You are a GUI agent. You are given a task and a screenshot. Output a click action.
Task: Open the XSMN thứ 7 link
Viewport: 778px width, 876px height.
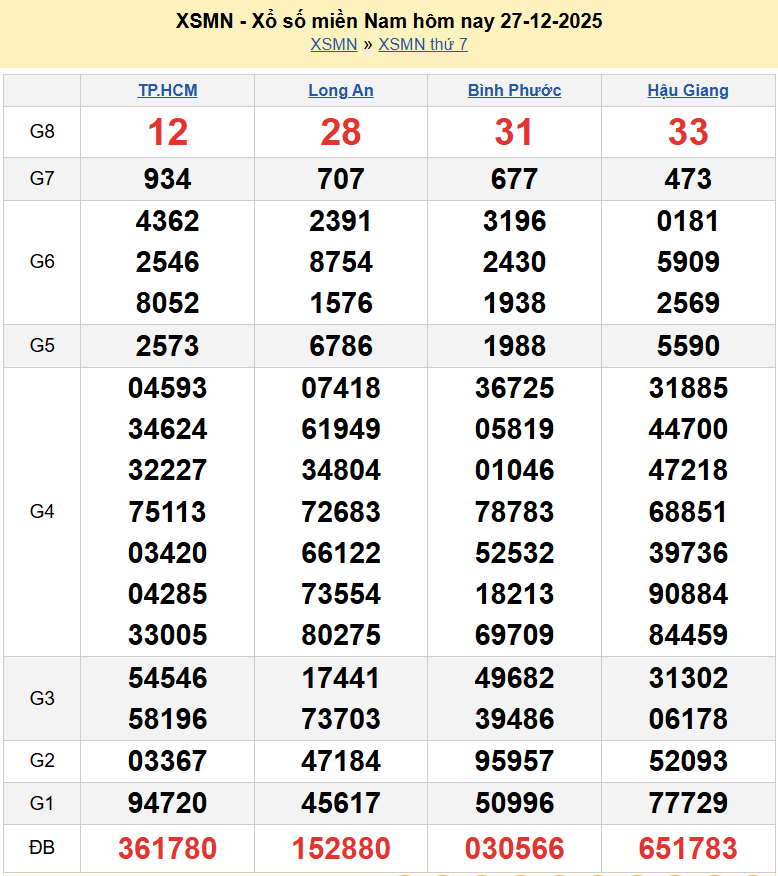422,44
